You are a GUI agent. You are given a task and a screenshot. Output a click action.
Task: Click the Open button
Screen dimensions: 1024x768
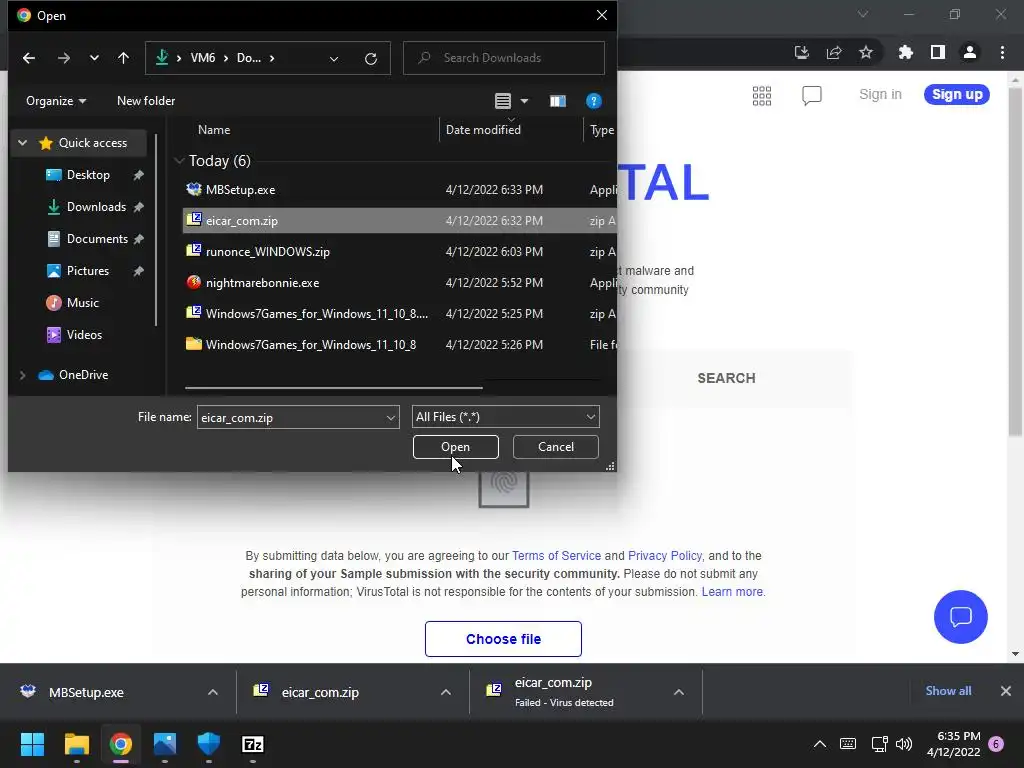pos(455,447)
